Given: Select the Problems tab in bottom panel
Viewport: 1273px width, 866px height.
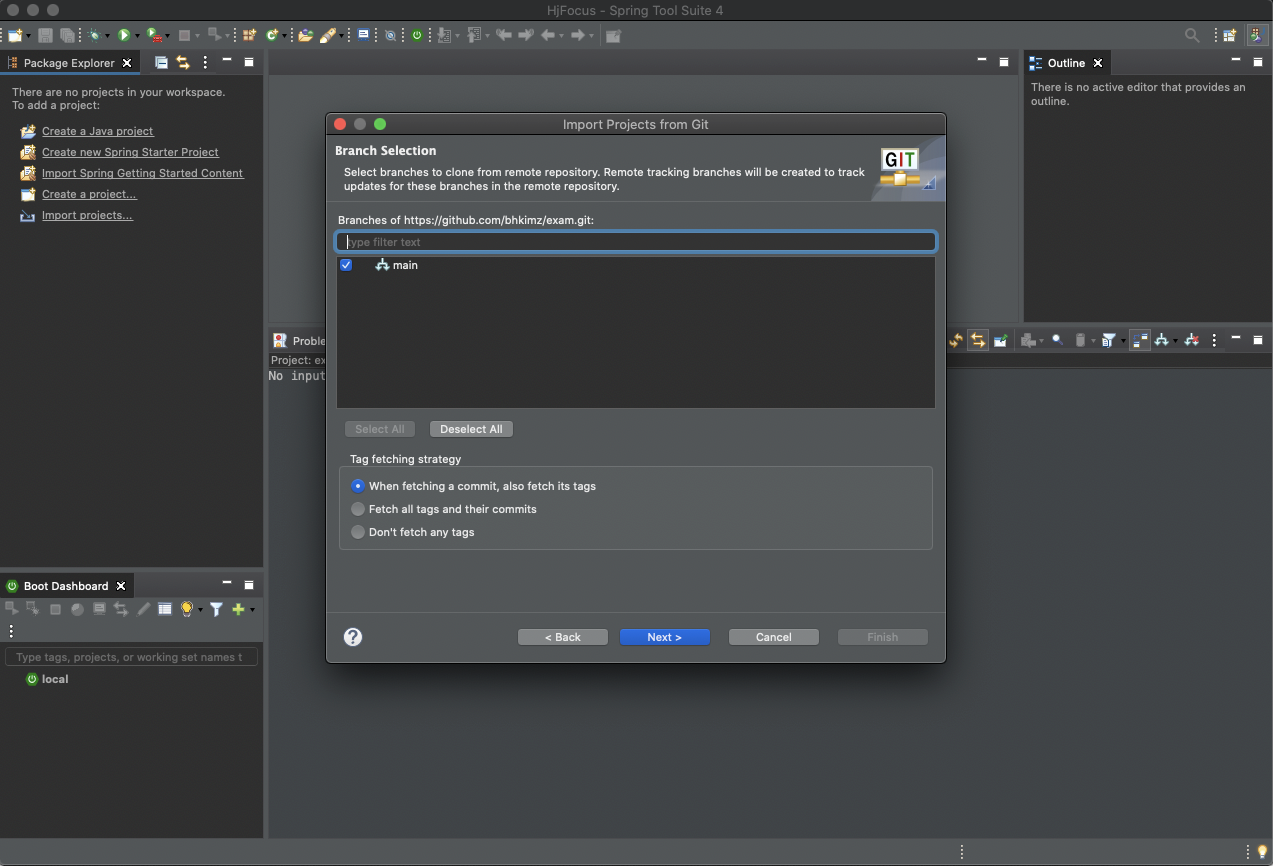Looking at the screenshot, I should coord(299,340).
